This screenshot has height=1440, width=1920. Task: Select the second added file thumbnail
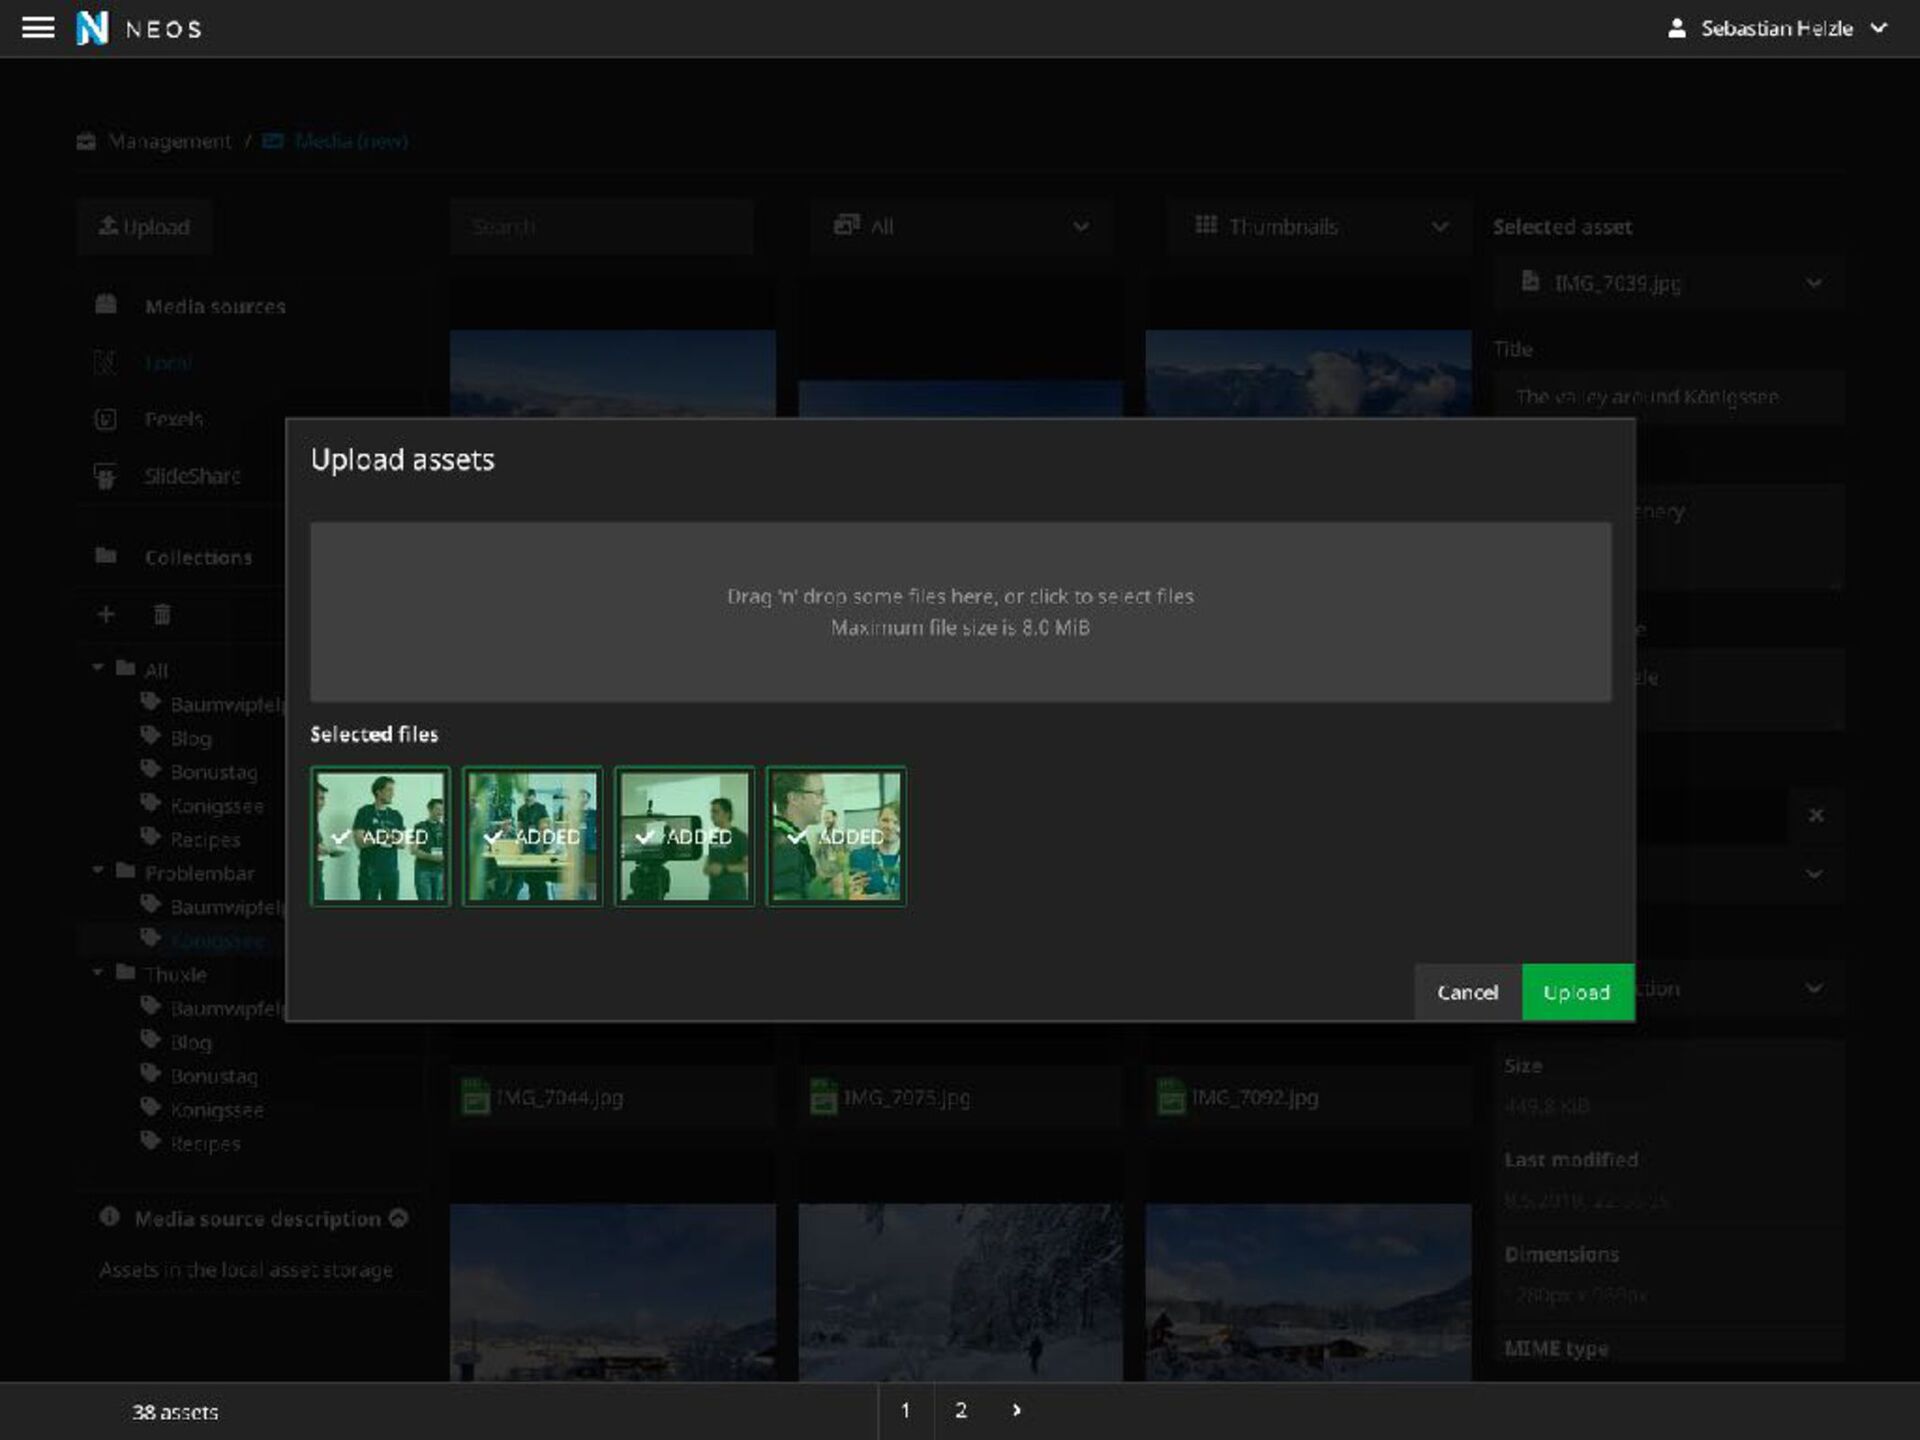[x=532, y=836]
